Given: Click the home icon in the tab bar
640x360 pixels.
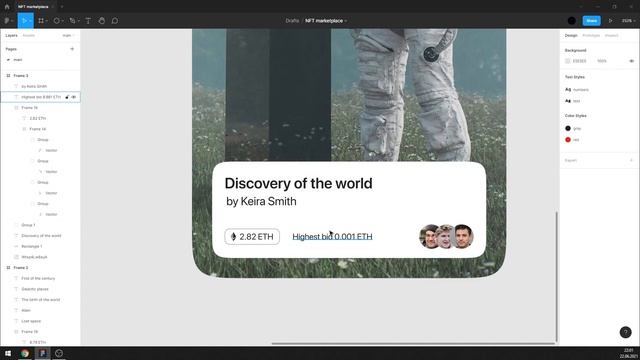Looking at the screenshot, I should point(7,7).
